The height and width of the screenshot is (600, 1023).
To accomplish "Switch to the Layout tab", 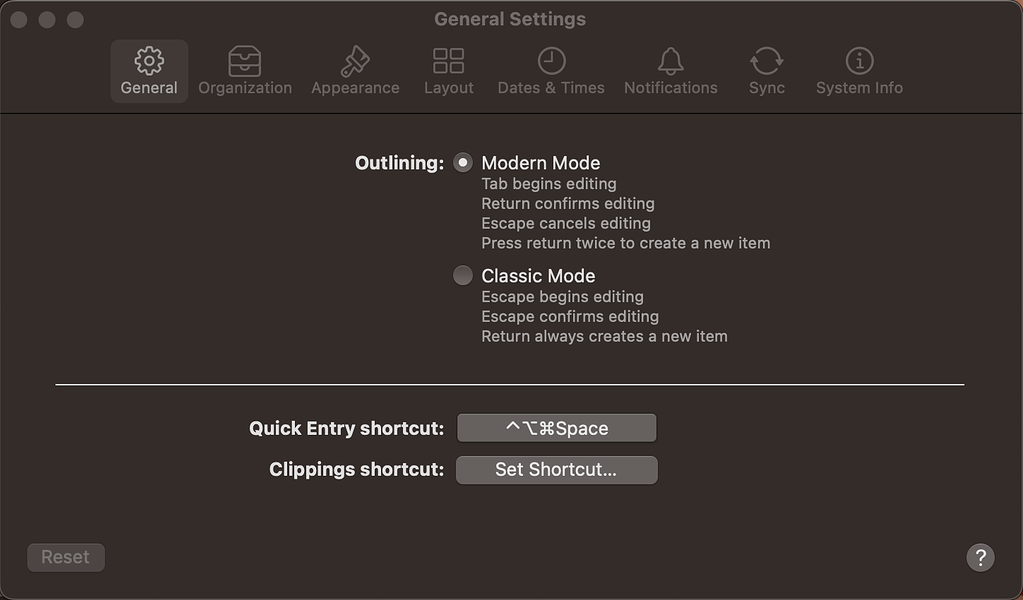I will click(x=447, y=70).
